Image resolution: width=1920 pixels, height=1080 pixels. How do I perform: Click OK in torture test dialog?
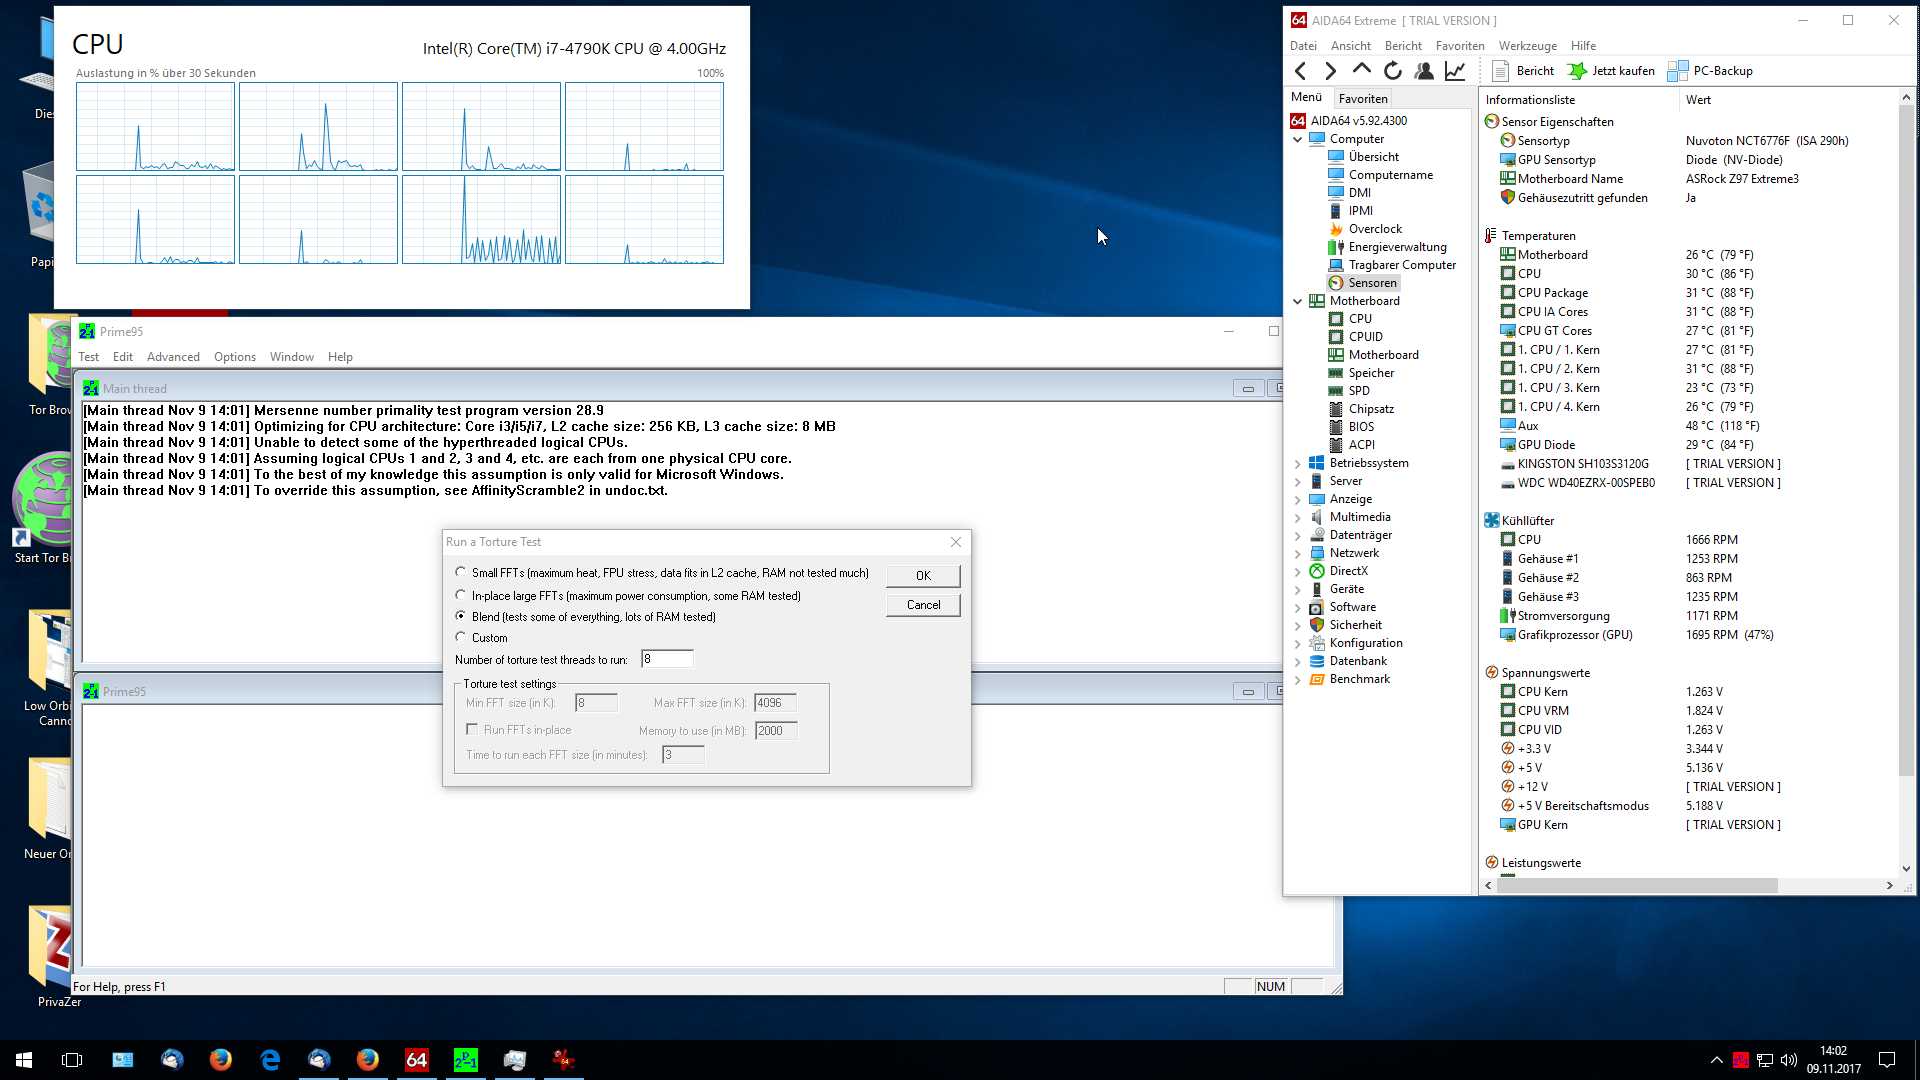923,576
